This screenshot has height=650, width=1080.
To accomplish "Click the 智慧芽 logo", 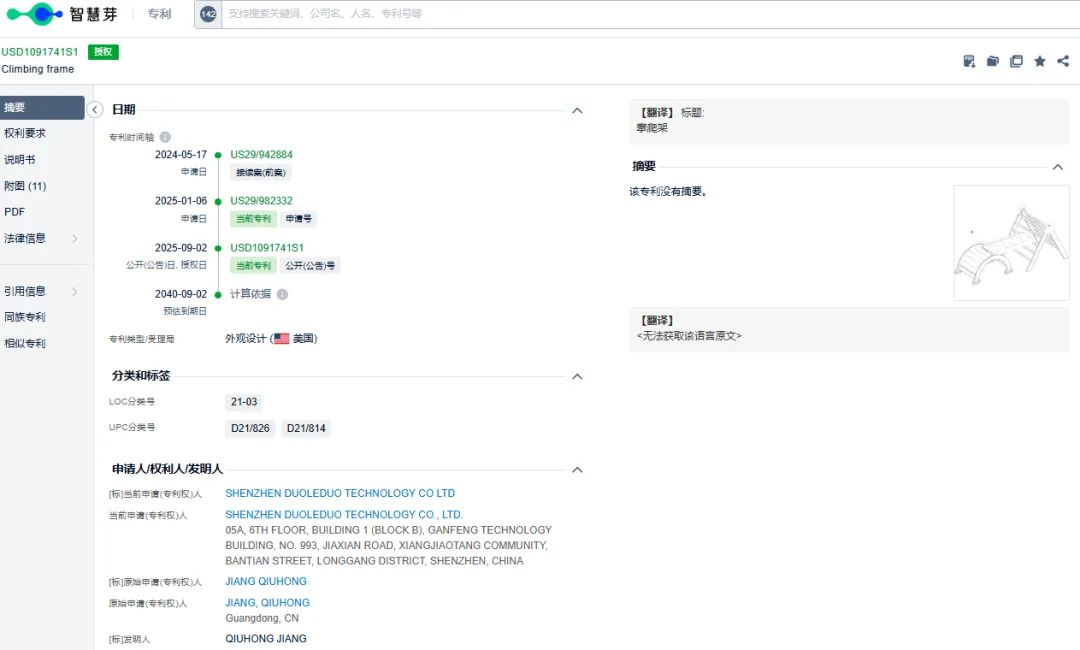I will pos(61,14).
